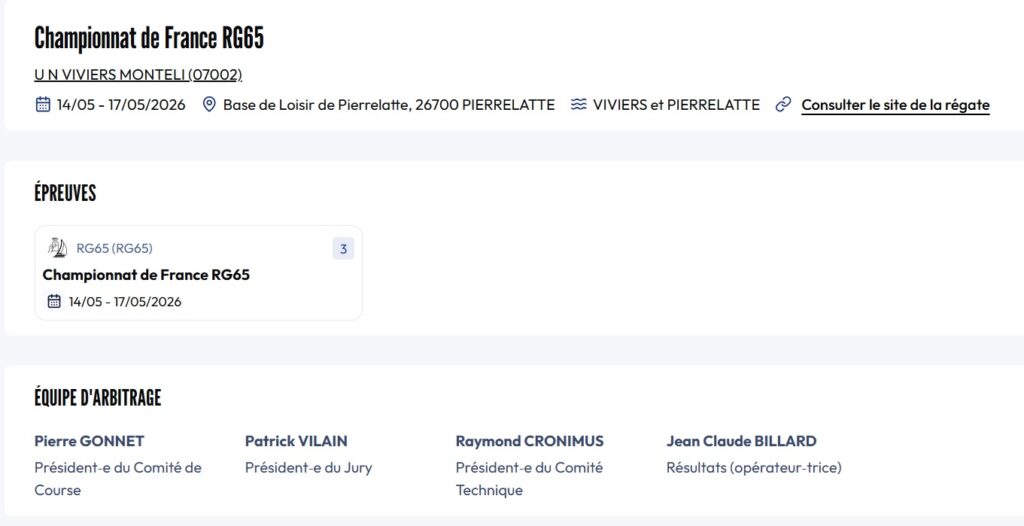Open Consulter le site de la régate
This screenshot has width=1024, height=526.
895,105
